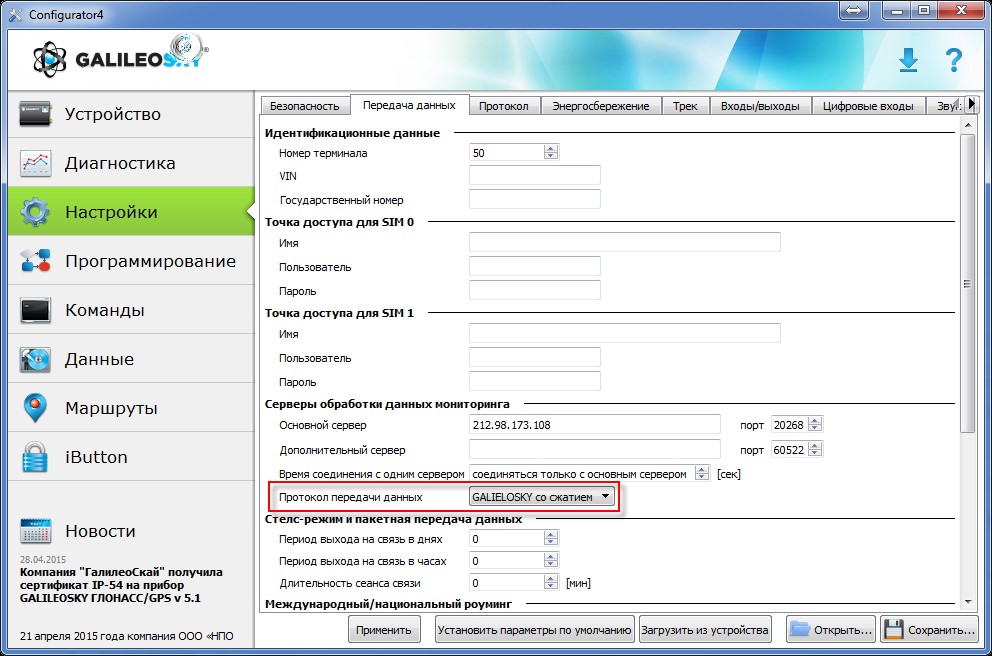Open iButton lock icon
This screenshot has width=992, height=656.
pyautogui.click(x=36, y=457)
